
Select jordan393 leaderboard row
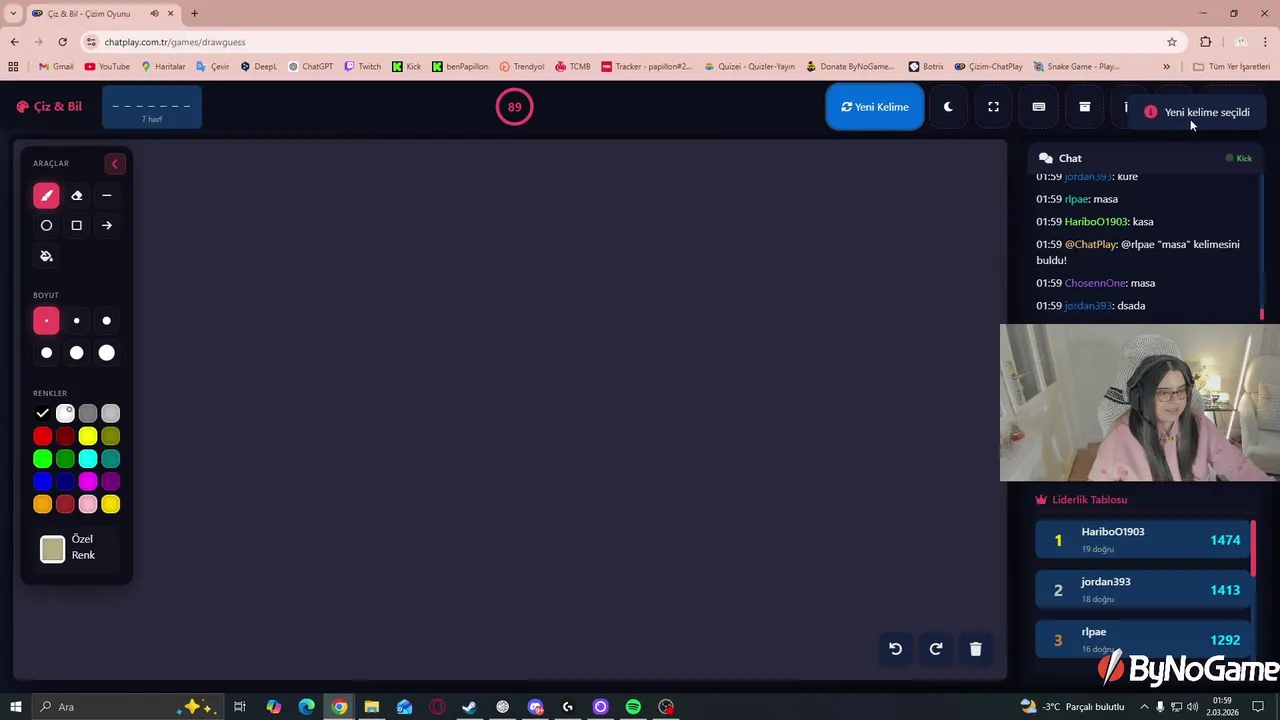pos(1143,590)
